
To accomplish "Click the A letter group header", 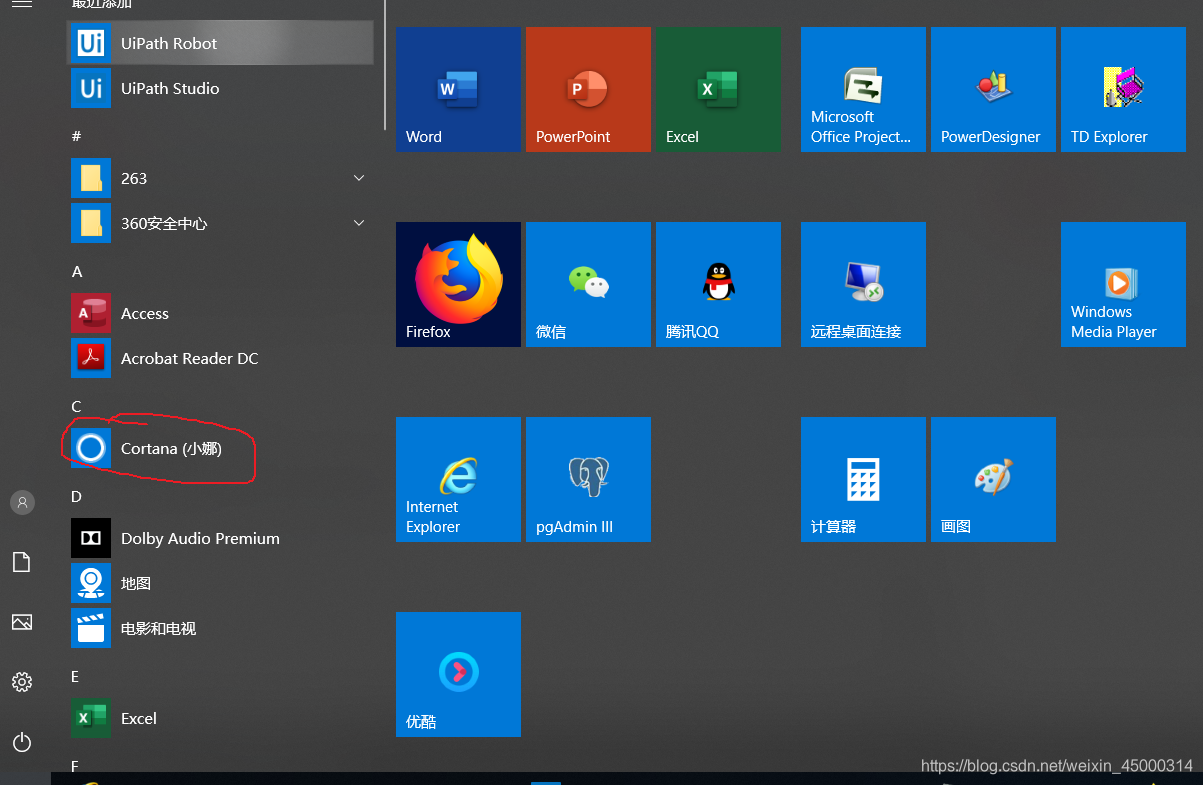I will pyautogui.click(x=77, y=271).
